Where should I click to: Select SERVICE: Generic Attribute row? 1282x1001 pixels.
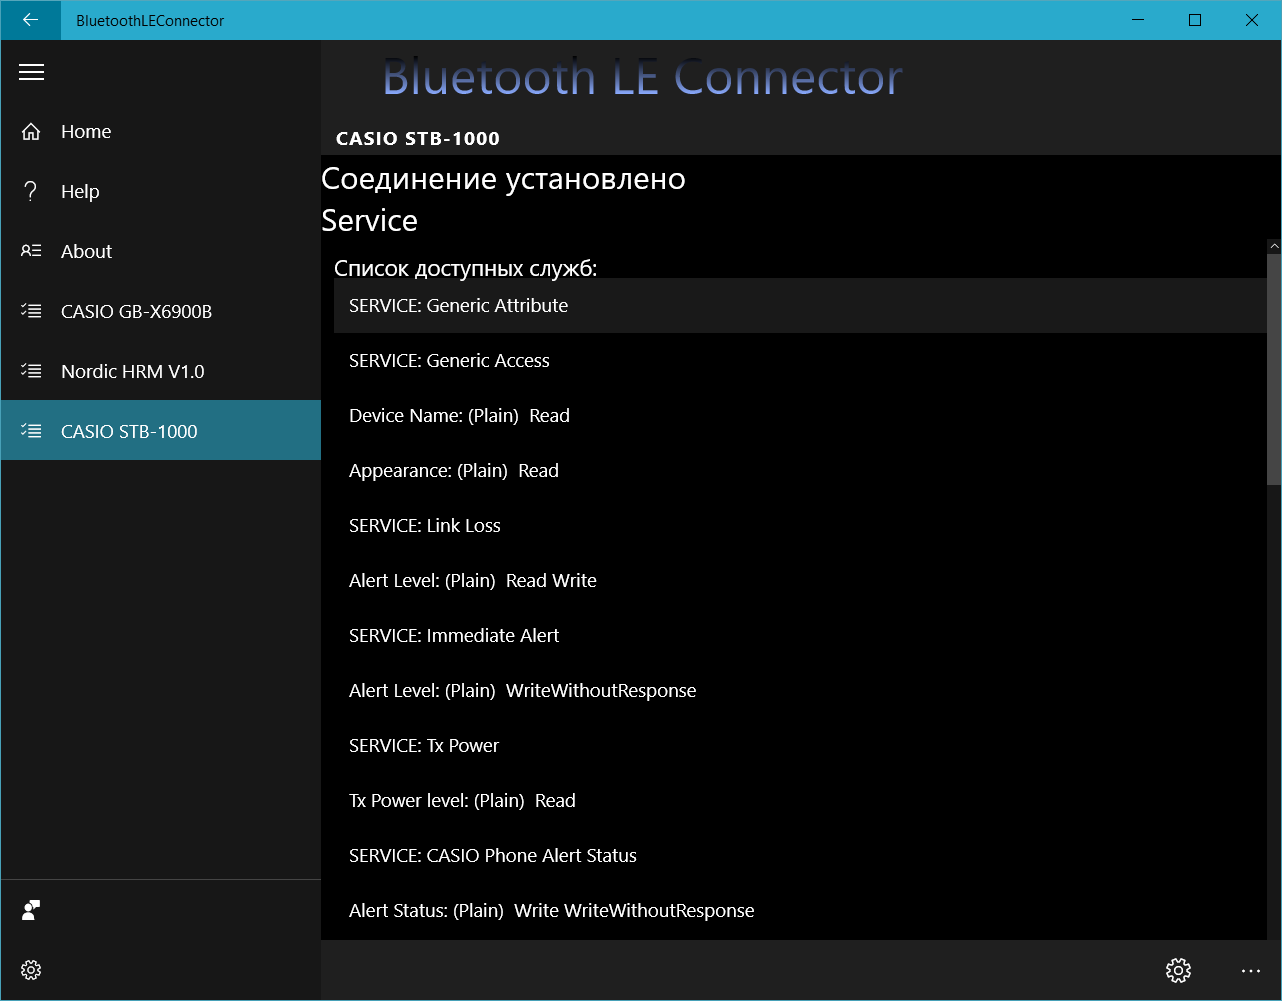(x=800, y=305)
